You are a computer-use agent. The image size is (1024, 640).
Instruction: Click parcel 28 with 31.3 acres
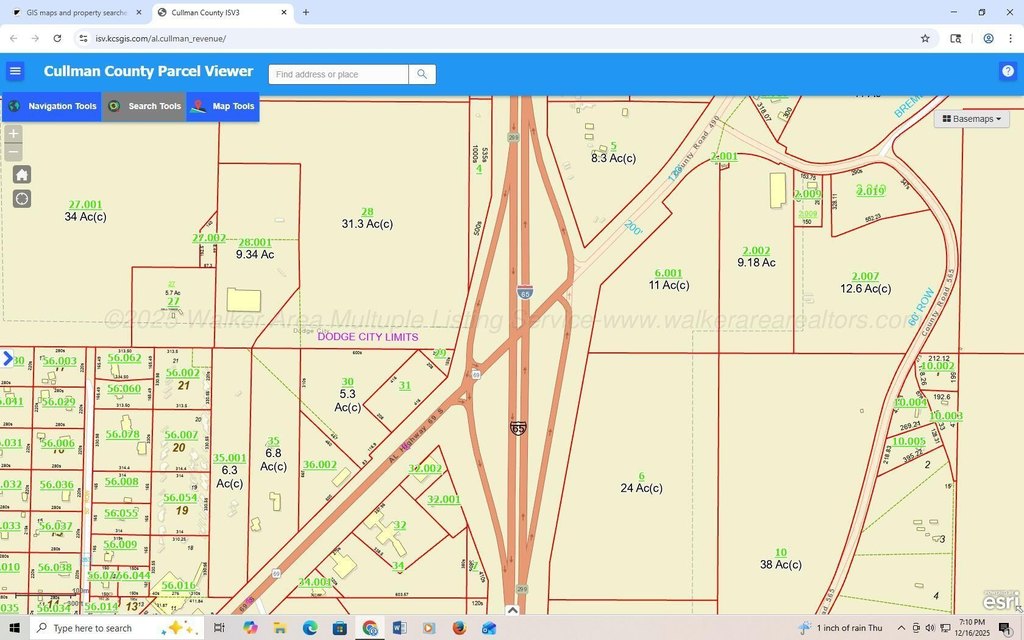(367, 218)
